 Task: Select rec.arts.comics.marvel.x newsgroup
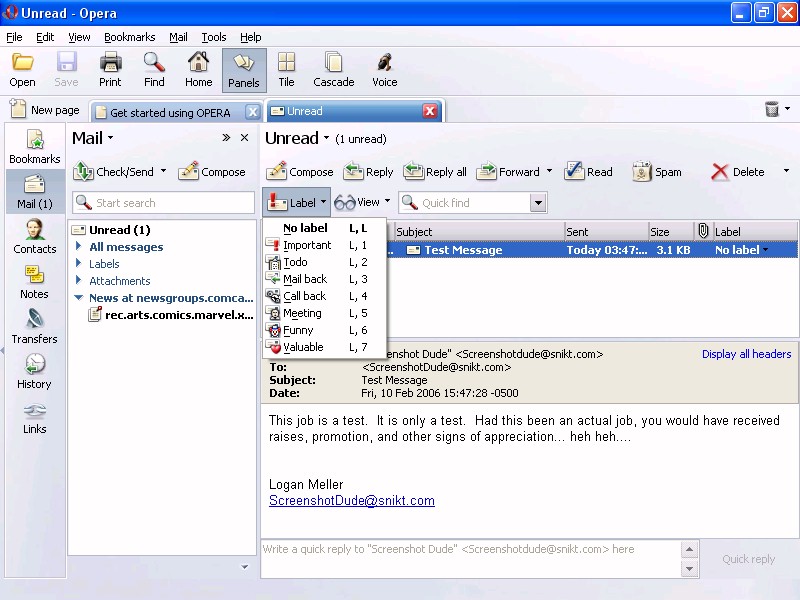171,315
